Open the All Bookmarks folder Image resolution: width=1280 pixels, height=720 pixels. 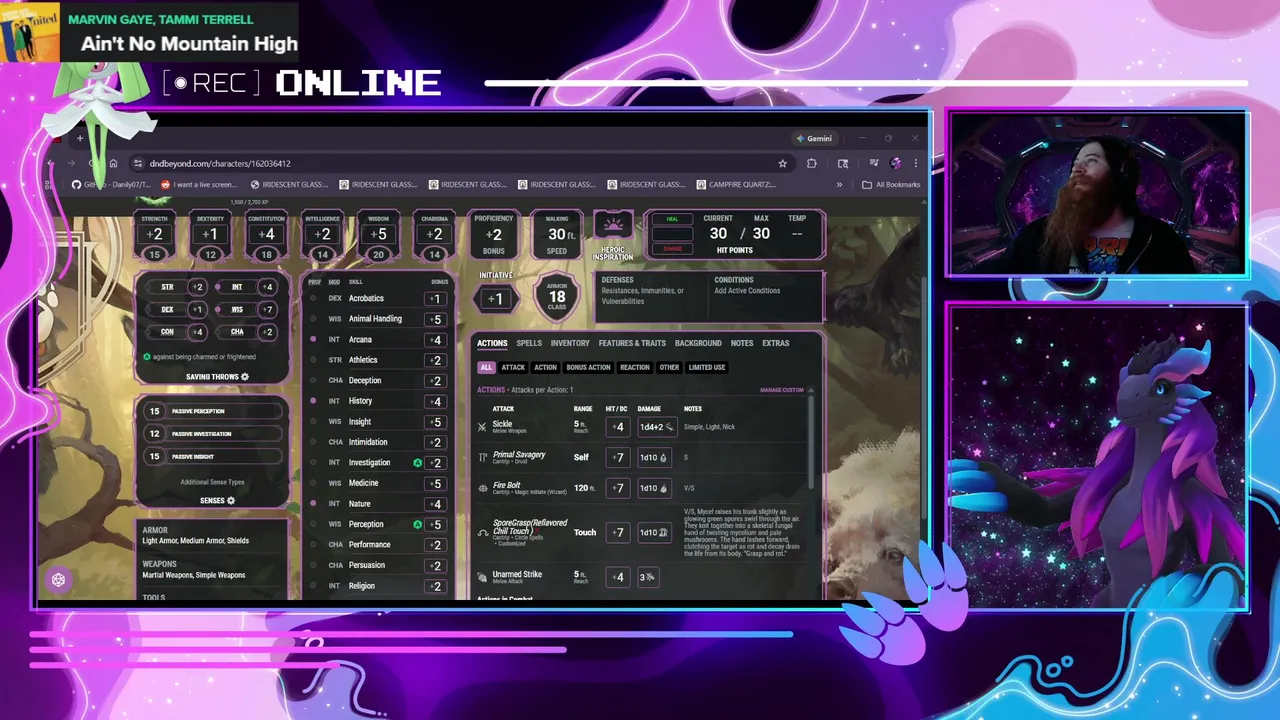(891, 184)
